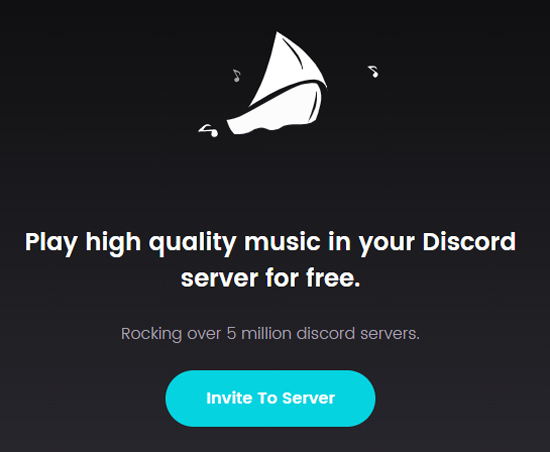Click the "server for free." headline line
The height and width of the screenshot is (452, 550).
click(270, 278)
